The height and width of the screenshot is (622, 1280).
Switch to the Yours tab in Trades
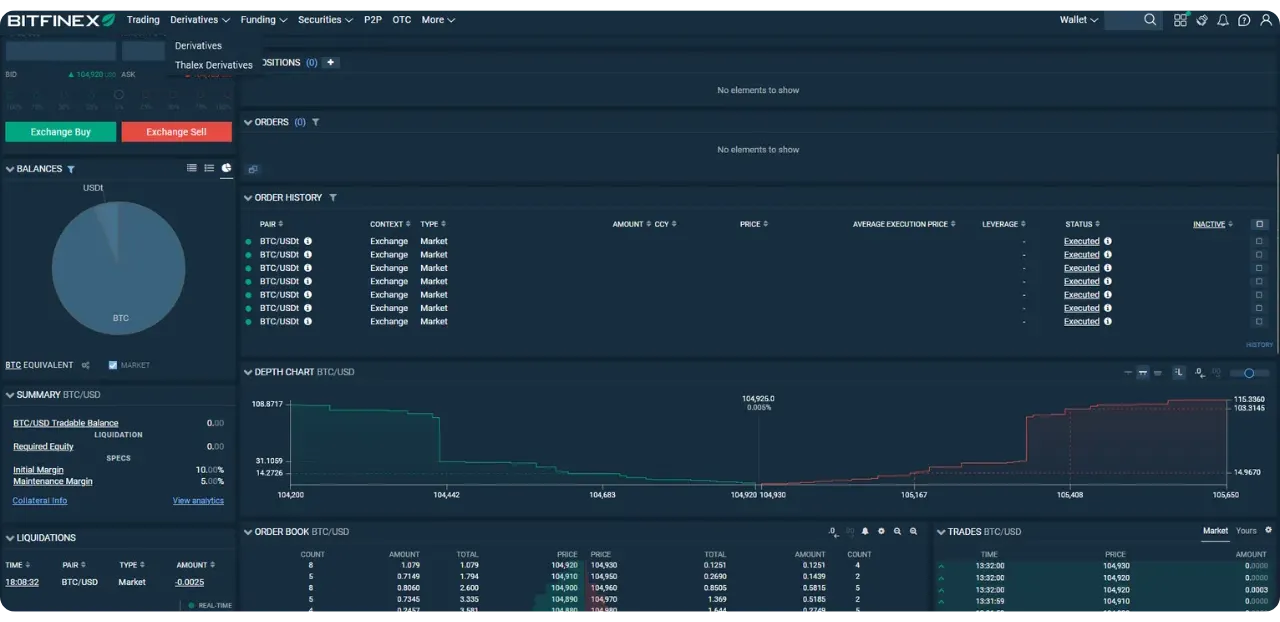(x=1245, y=531)
